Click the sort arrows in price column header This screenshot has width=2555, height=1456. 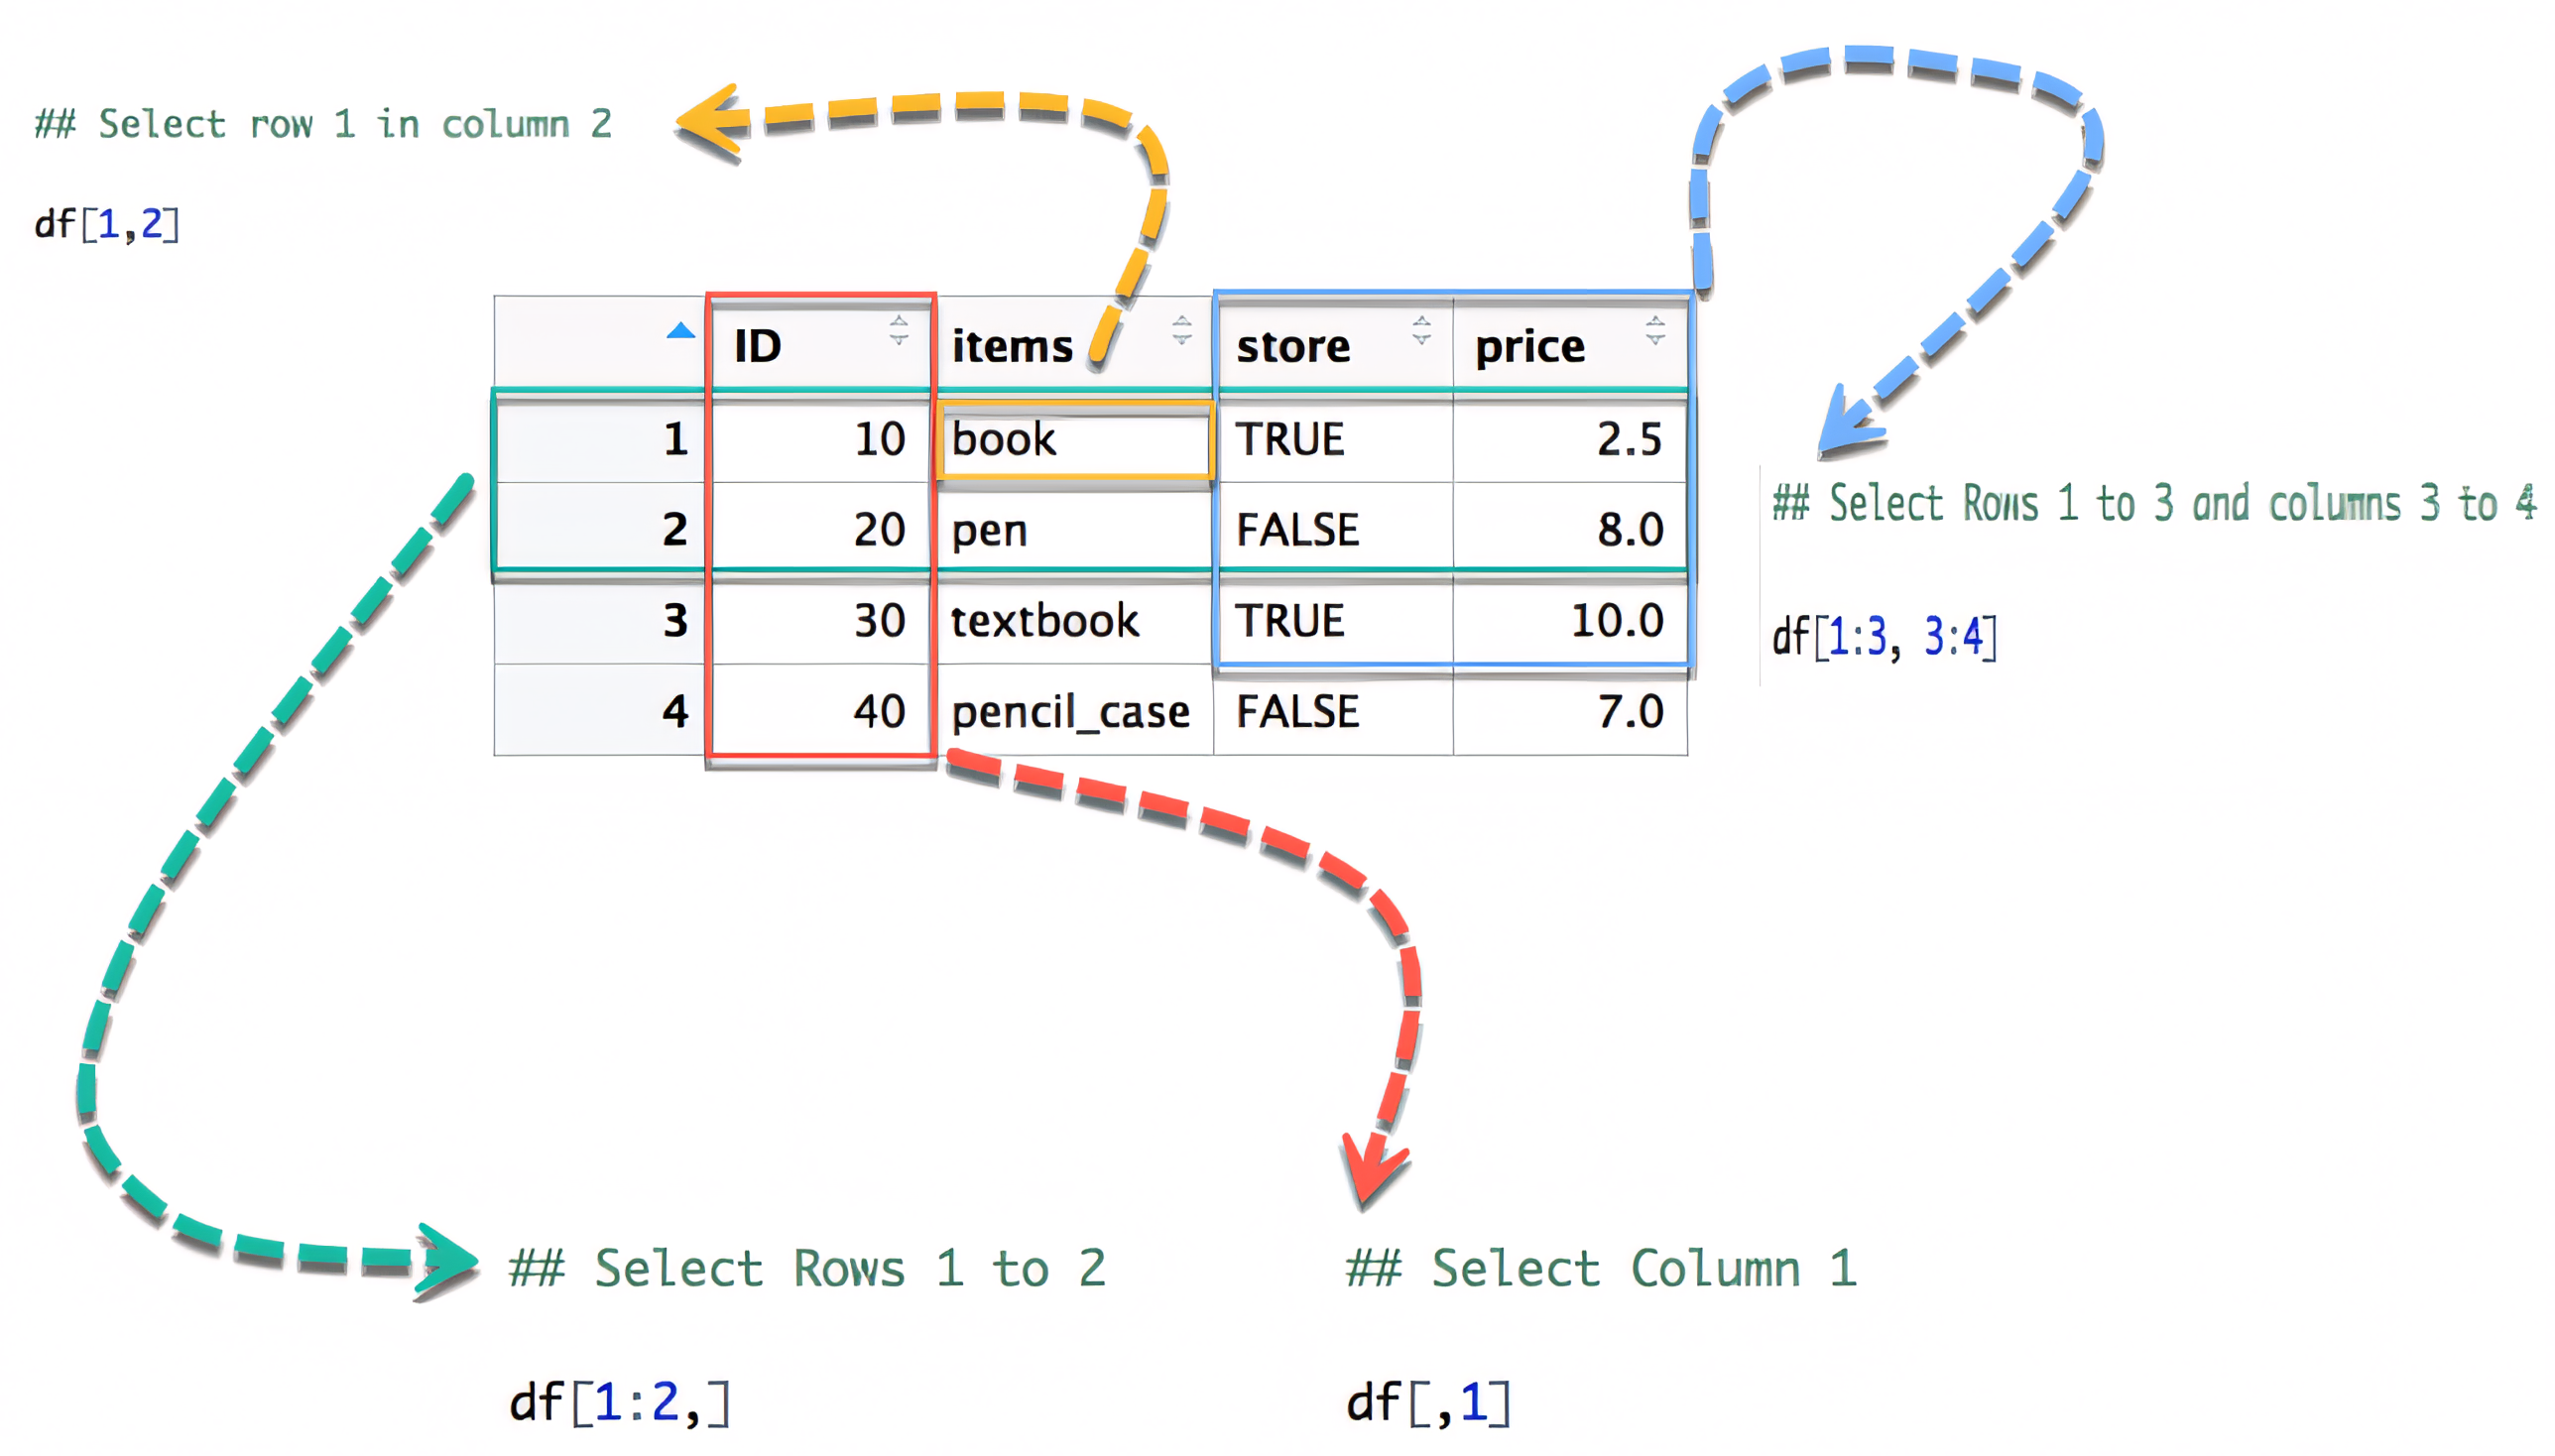pos(1655,330)
